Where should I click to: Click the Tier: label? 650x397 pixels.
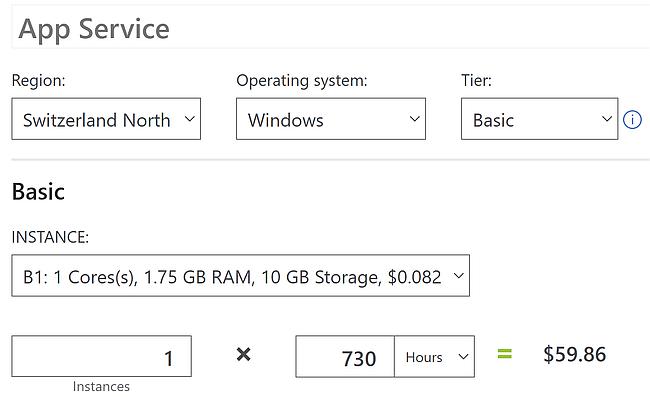tap(476, 80)
